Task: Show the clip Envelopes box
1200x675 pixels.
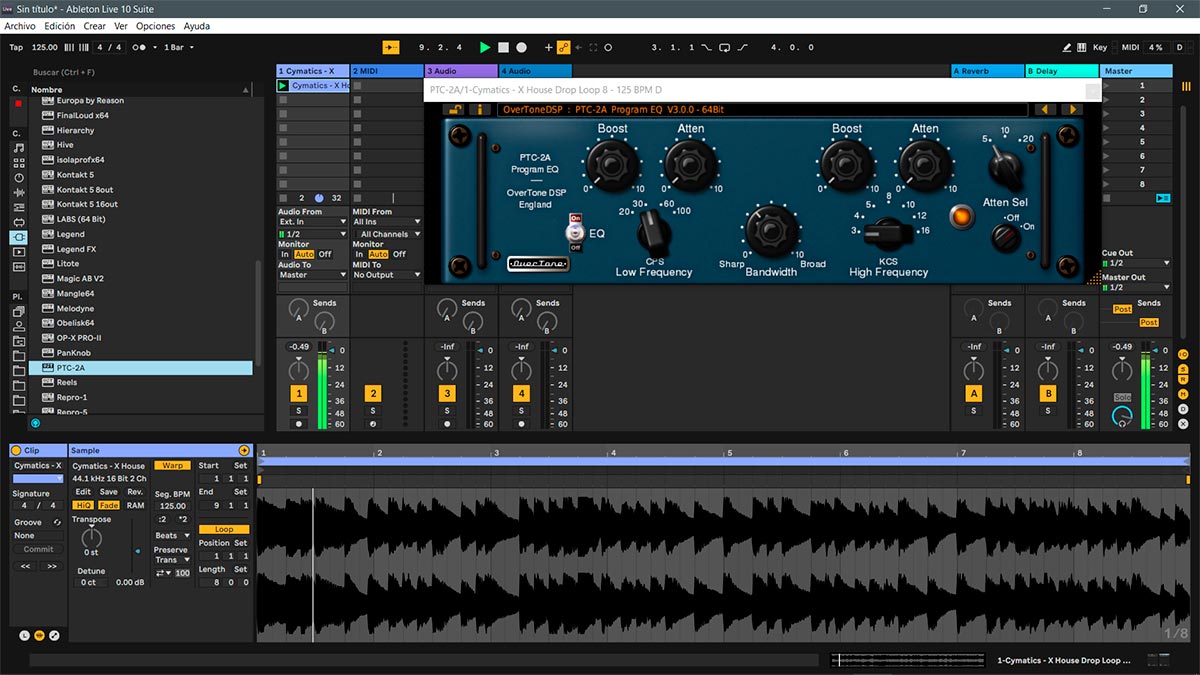Action: (x=54, y=637)
